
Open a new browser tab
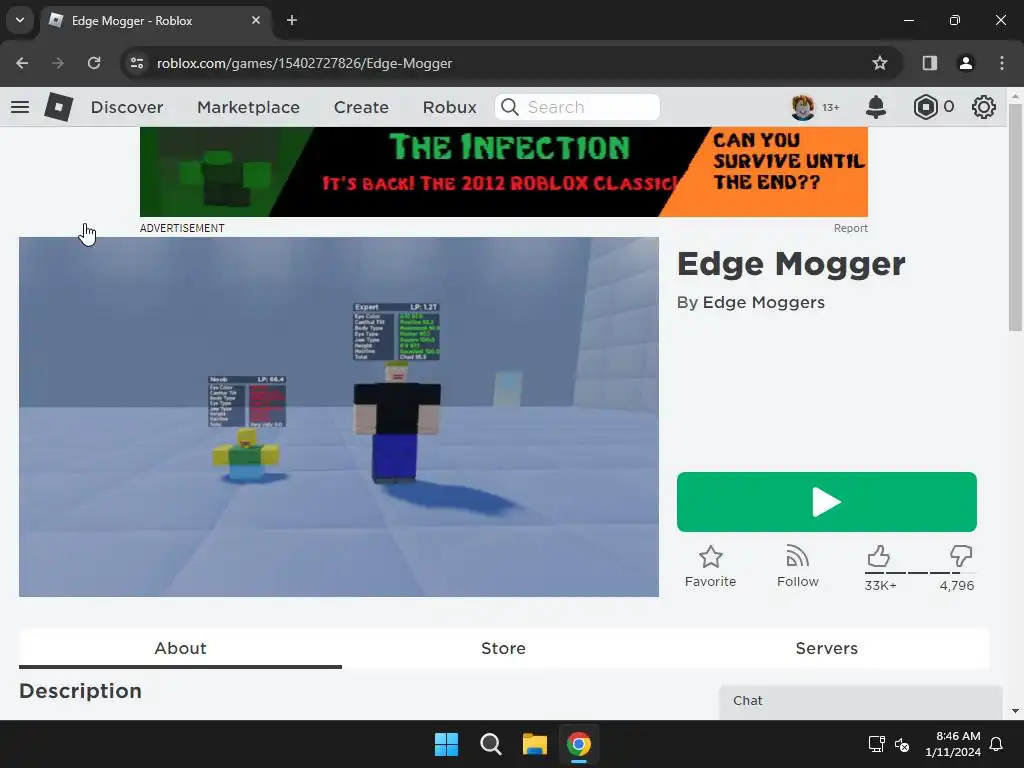tap(292, 20)
